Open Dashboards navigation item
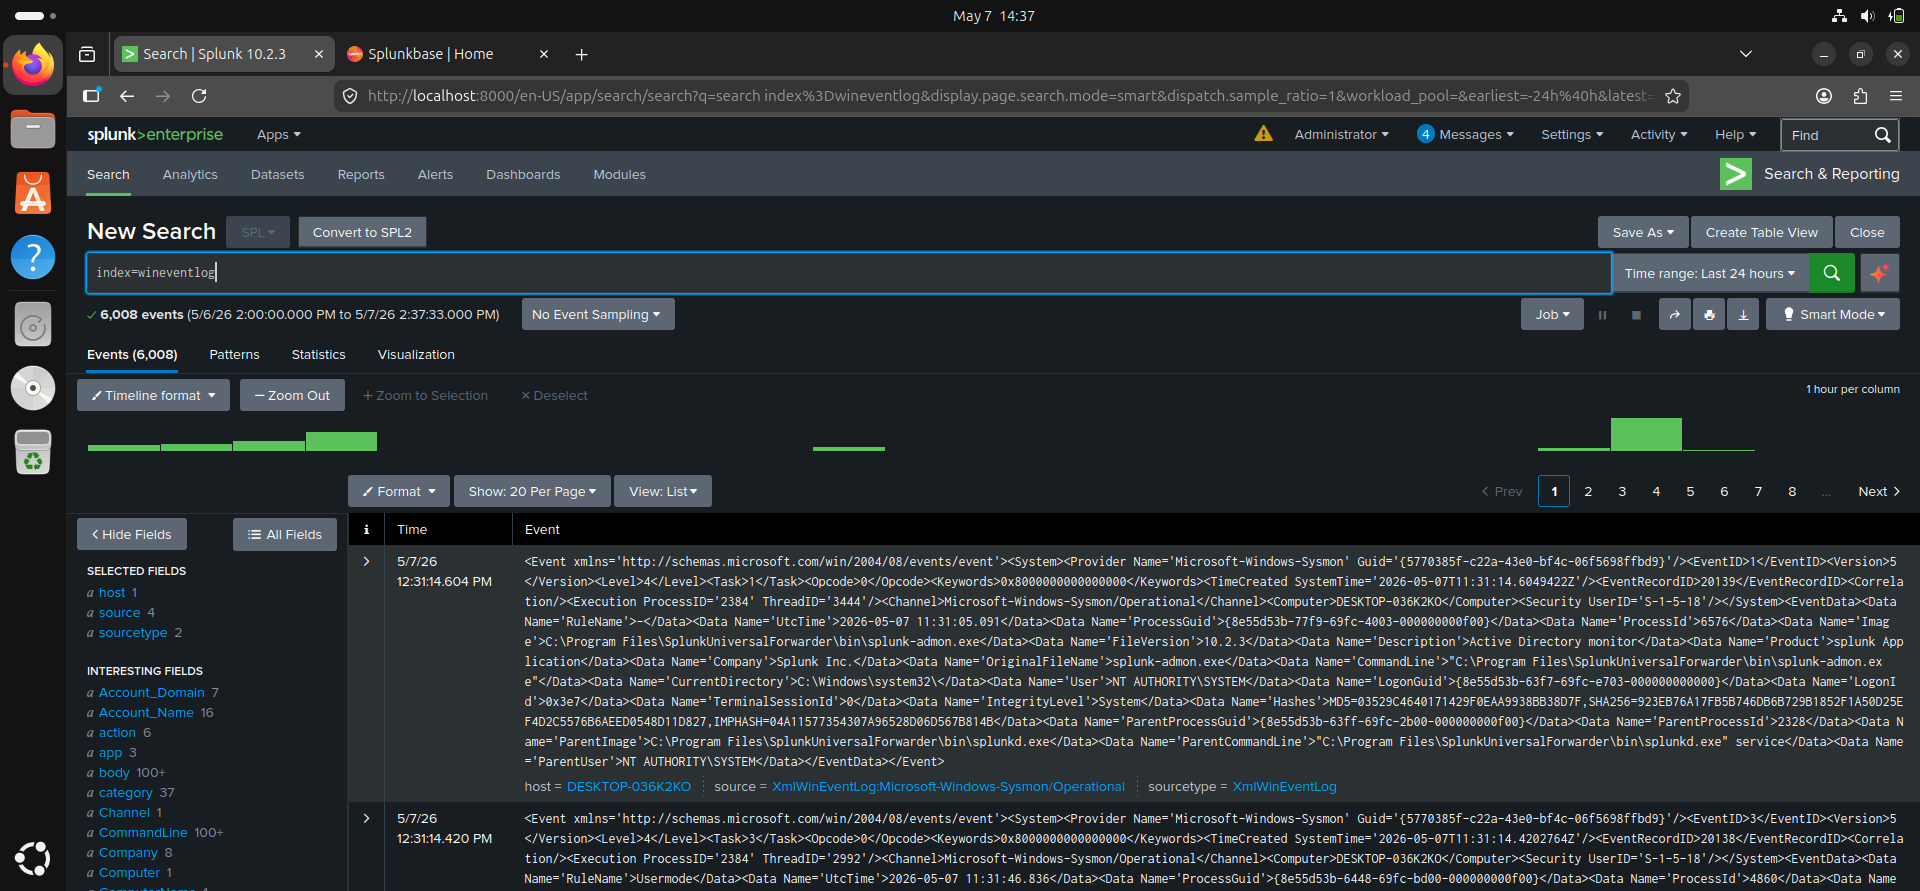Screen dimensions: 1920x891 [x=523, y=175]
